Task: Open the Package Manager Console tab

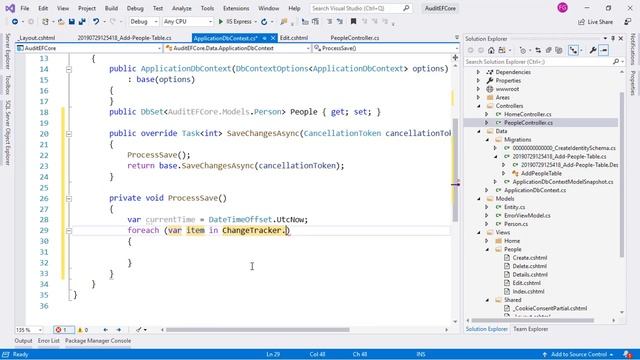Action: point(98,341)
